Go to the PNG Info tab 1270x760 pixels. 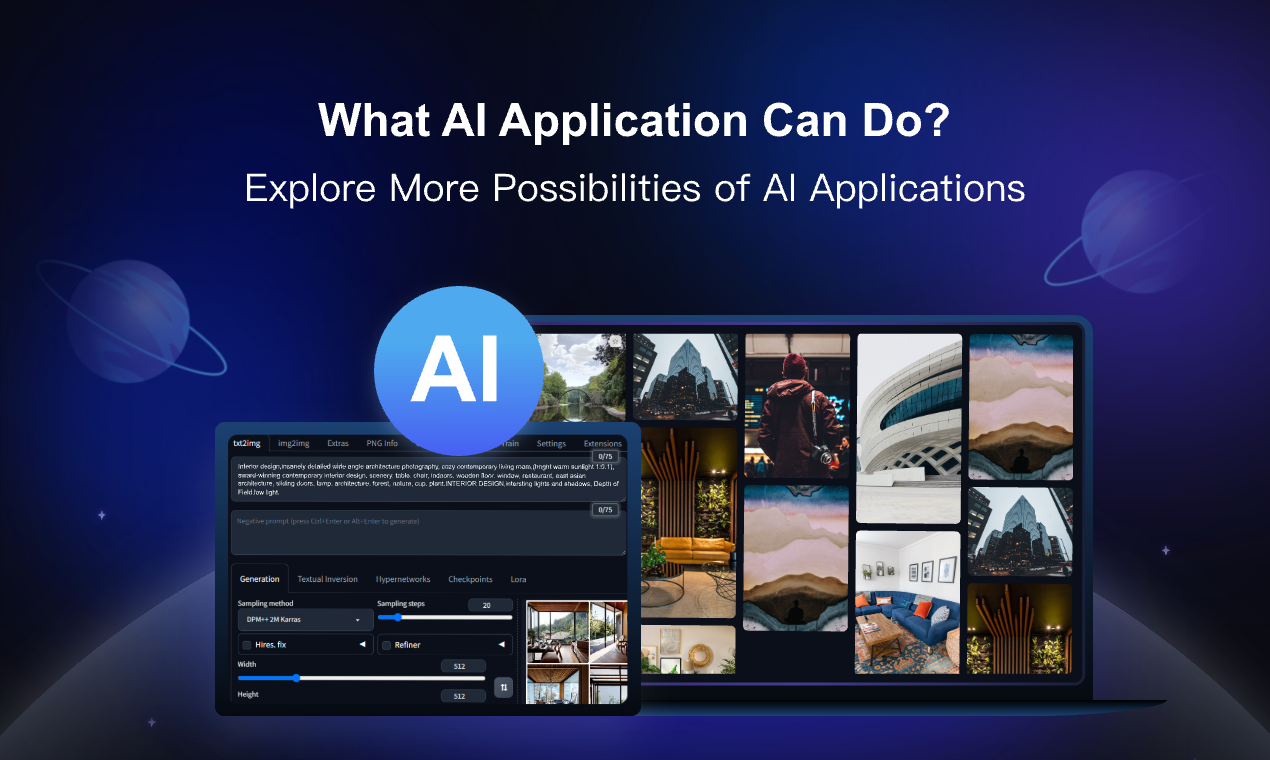382,443
